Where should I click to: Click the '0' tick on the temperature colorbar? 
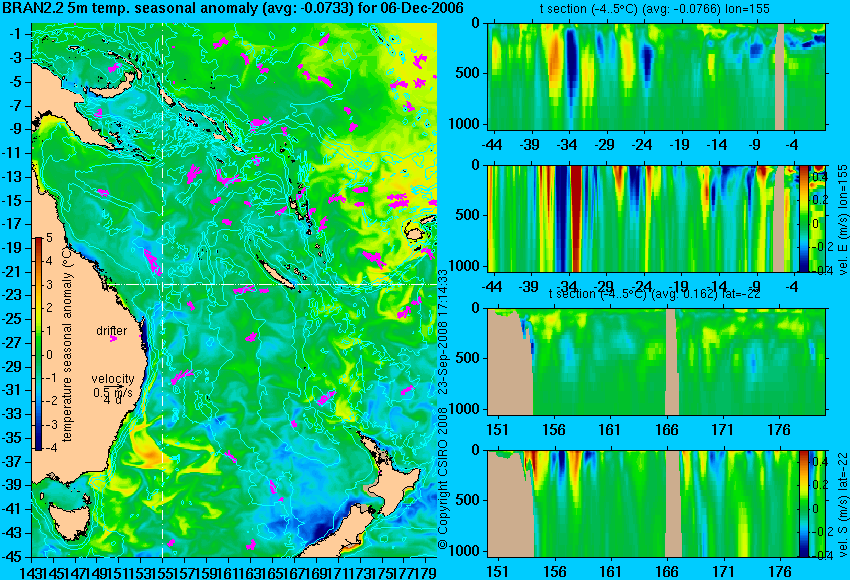click(49, 355)
